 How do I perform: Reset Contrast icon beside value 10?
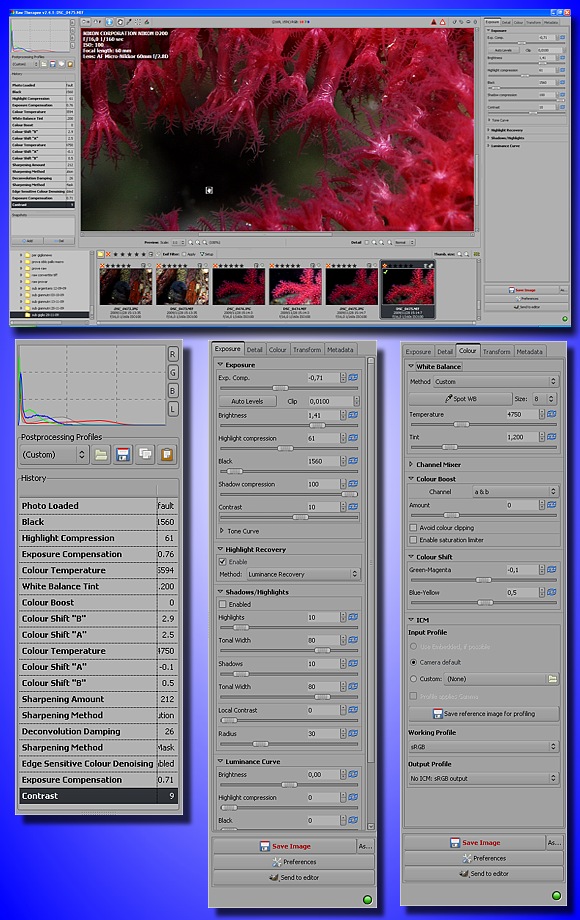[353, 507]
